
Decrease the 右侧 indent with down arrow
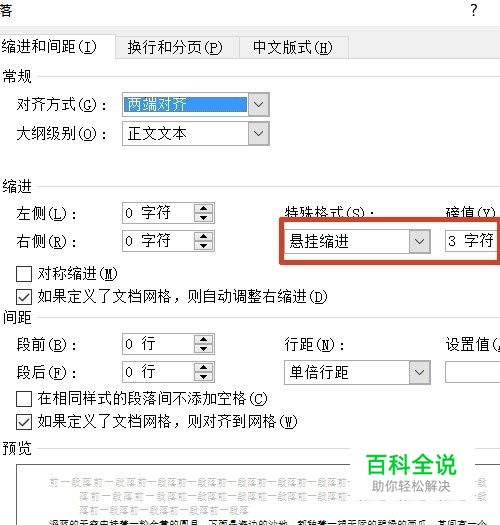tap(203, 245)
